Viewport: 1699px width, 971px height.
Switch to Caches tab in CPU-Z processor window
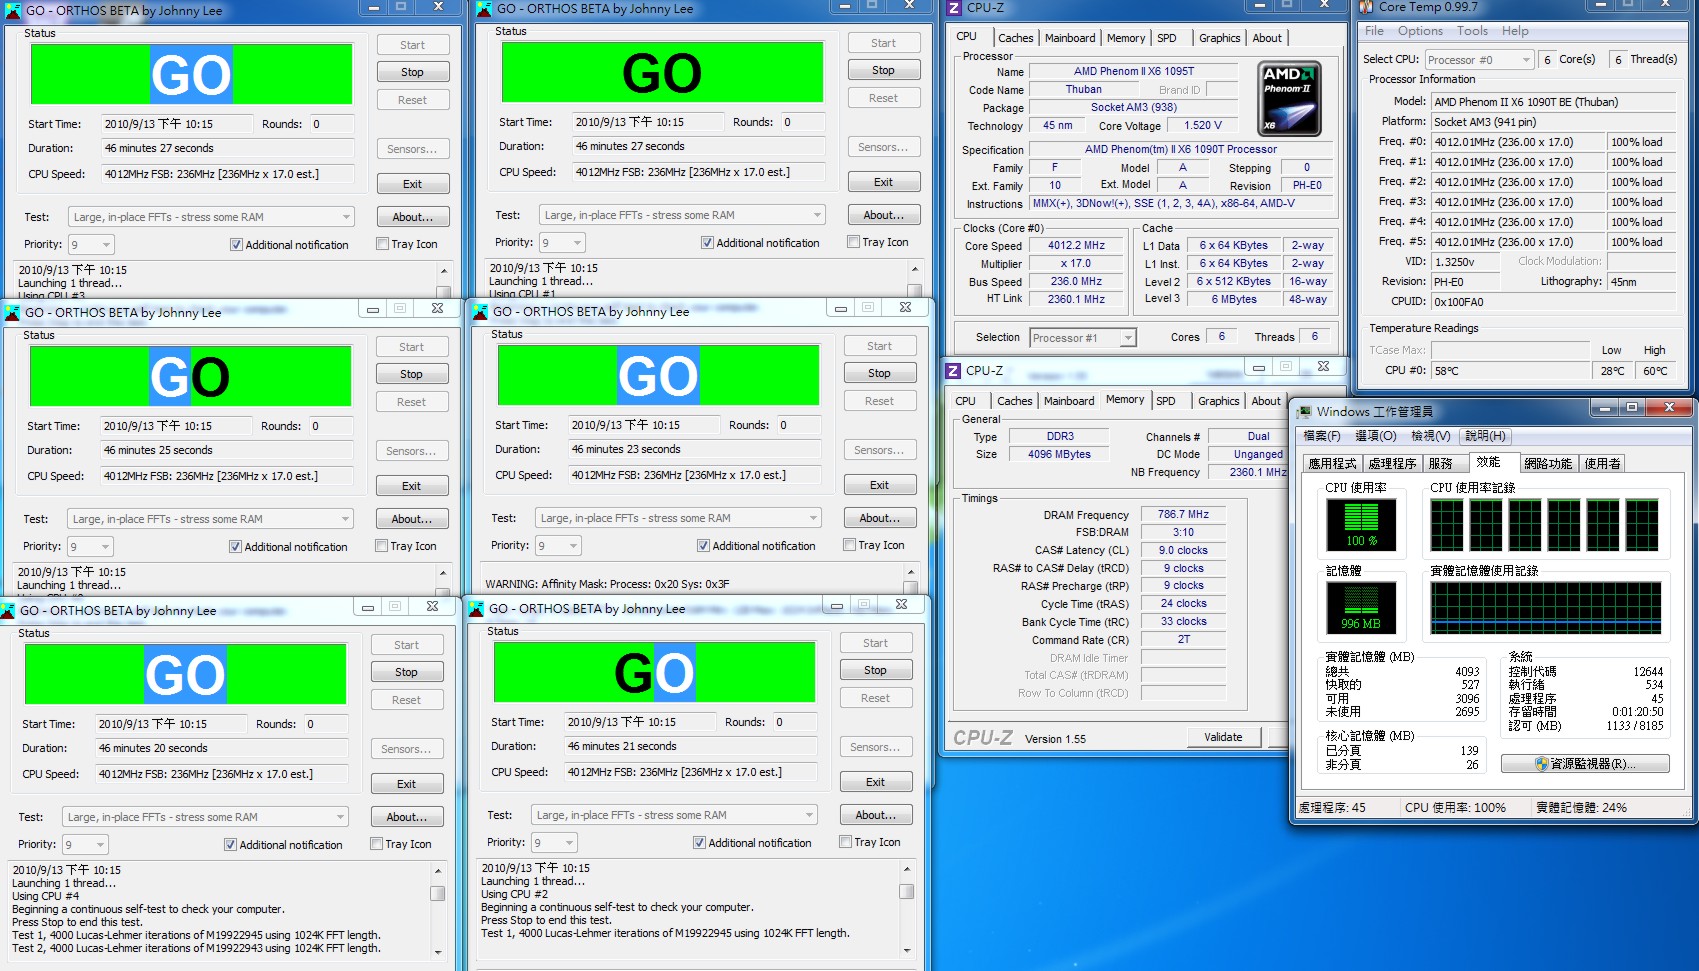pos(1015,38)
